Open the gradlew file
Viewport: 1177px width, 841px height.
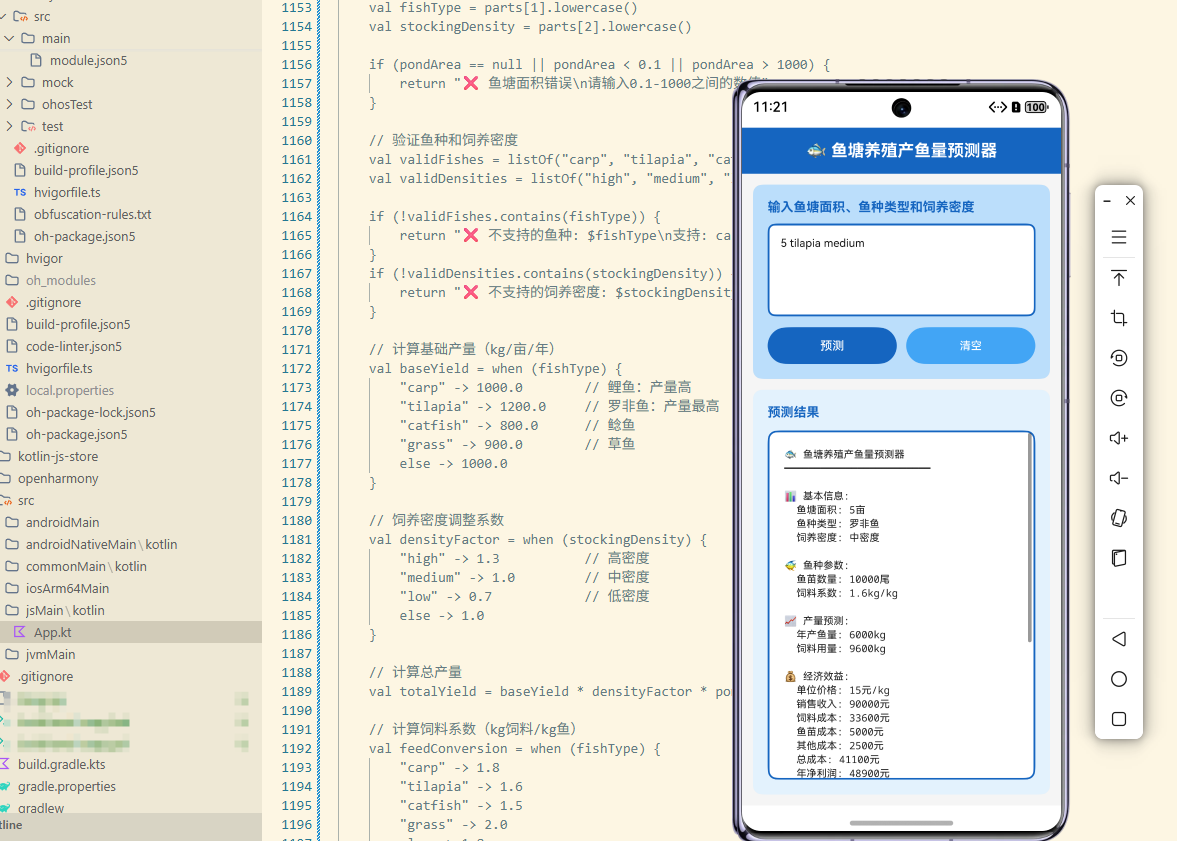pos(41,808)
